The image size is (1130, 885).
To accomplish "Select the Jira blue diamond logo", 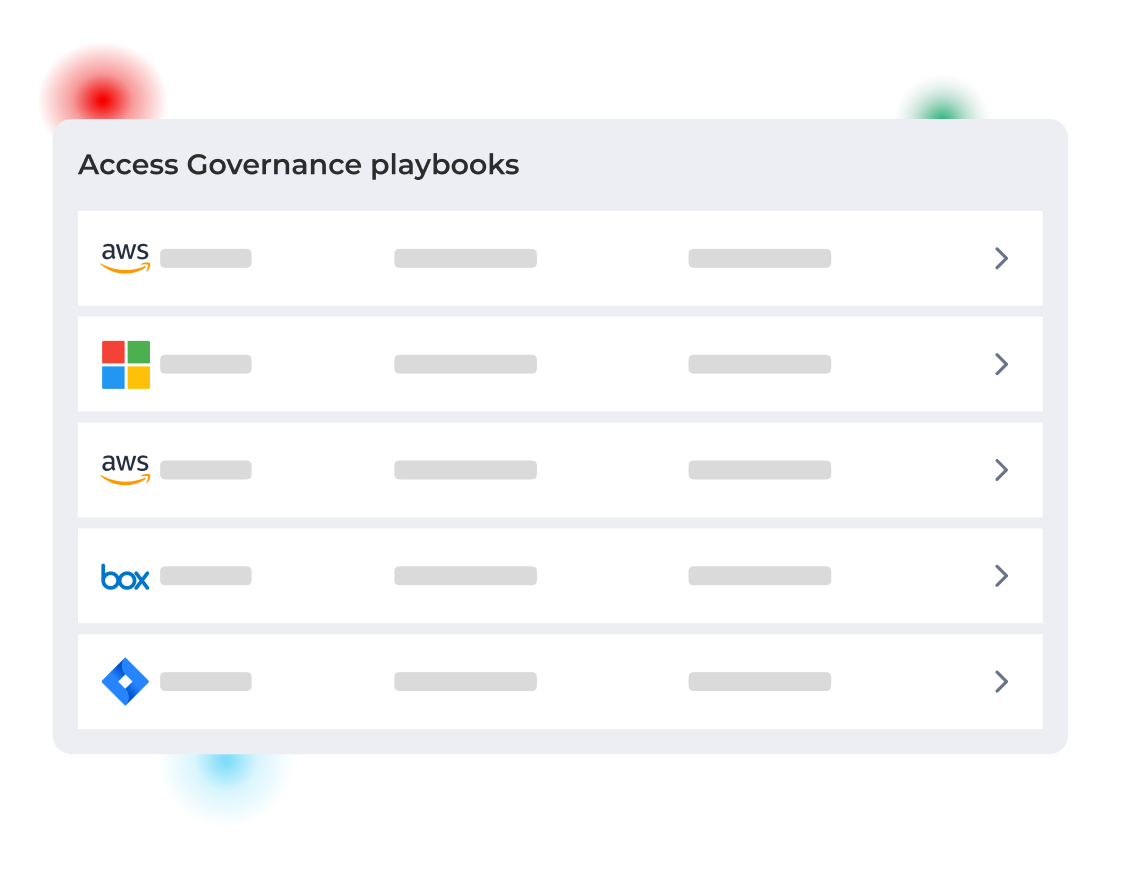I will point(125,682).
